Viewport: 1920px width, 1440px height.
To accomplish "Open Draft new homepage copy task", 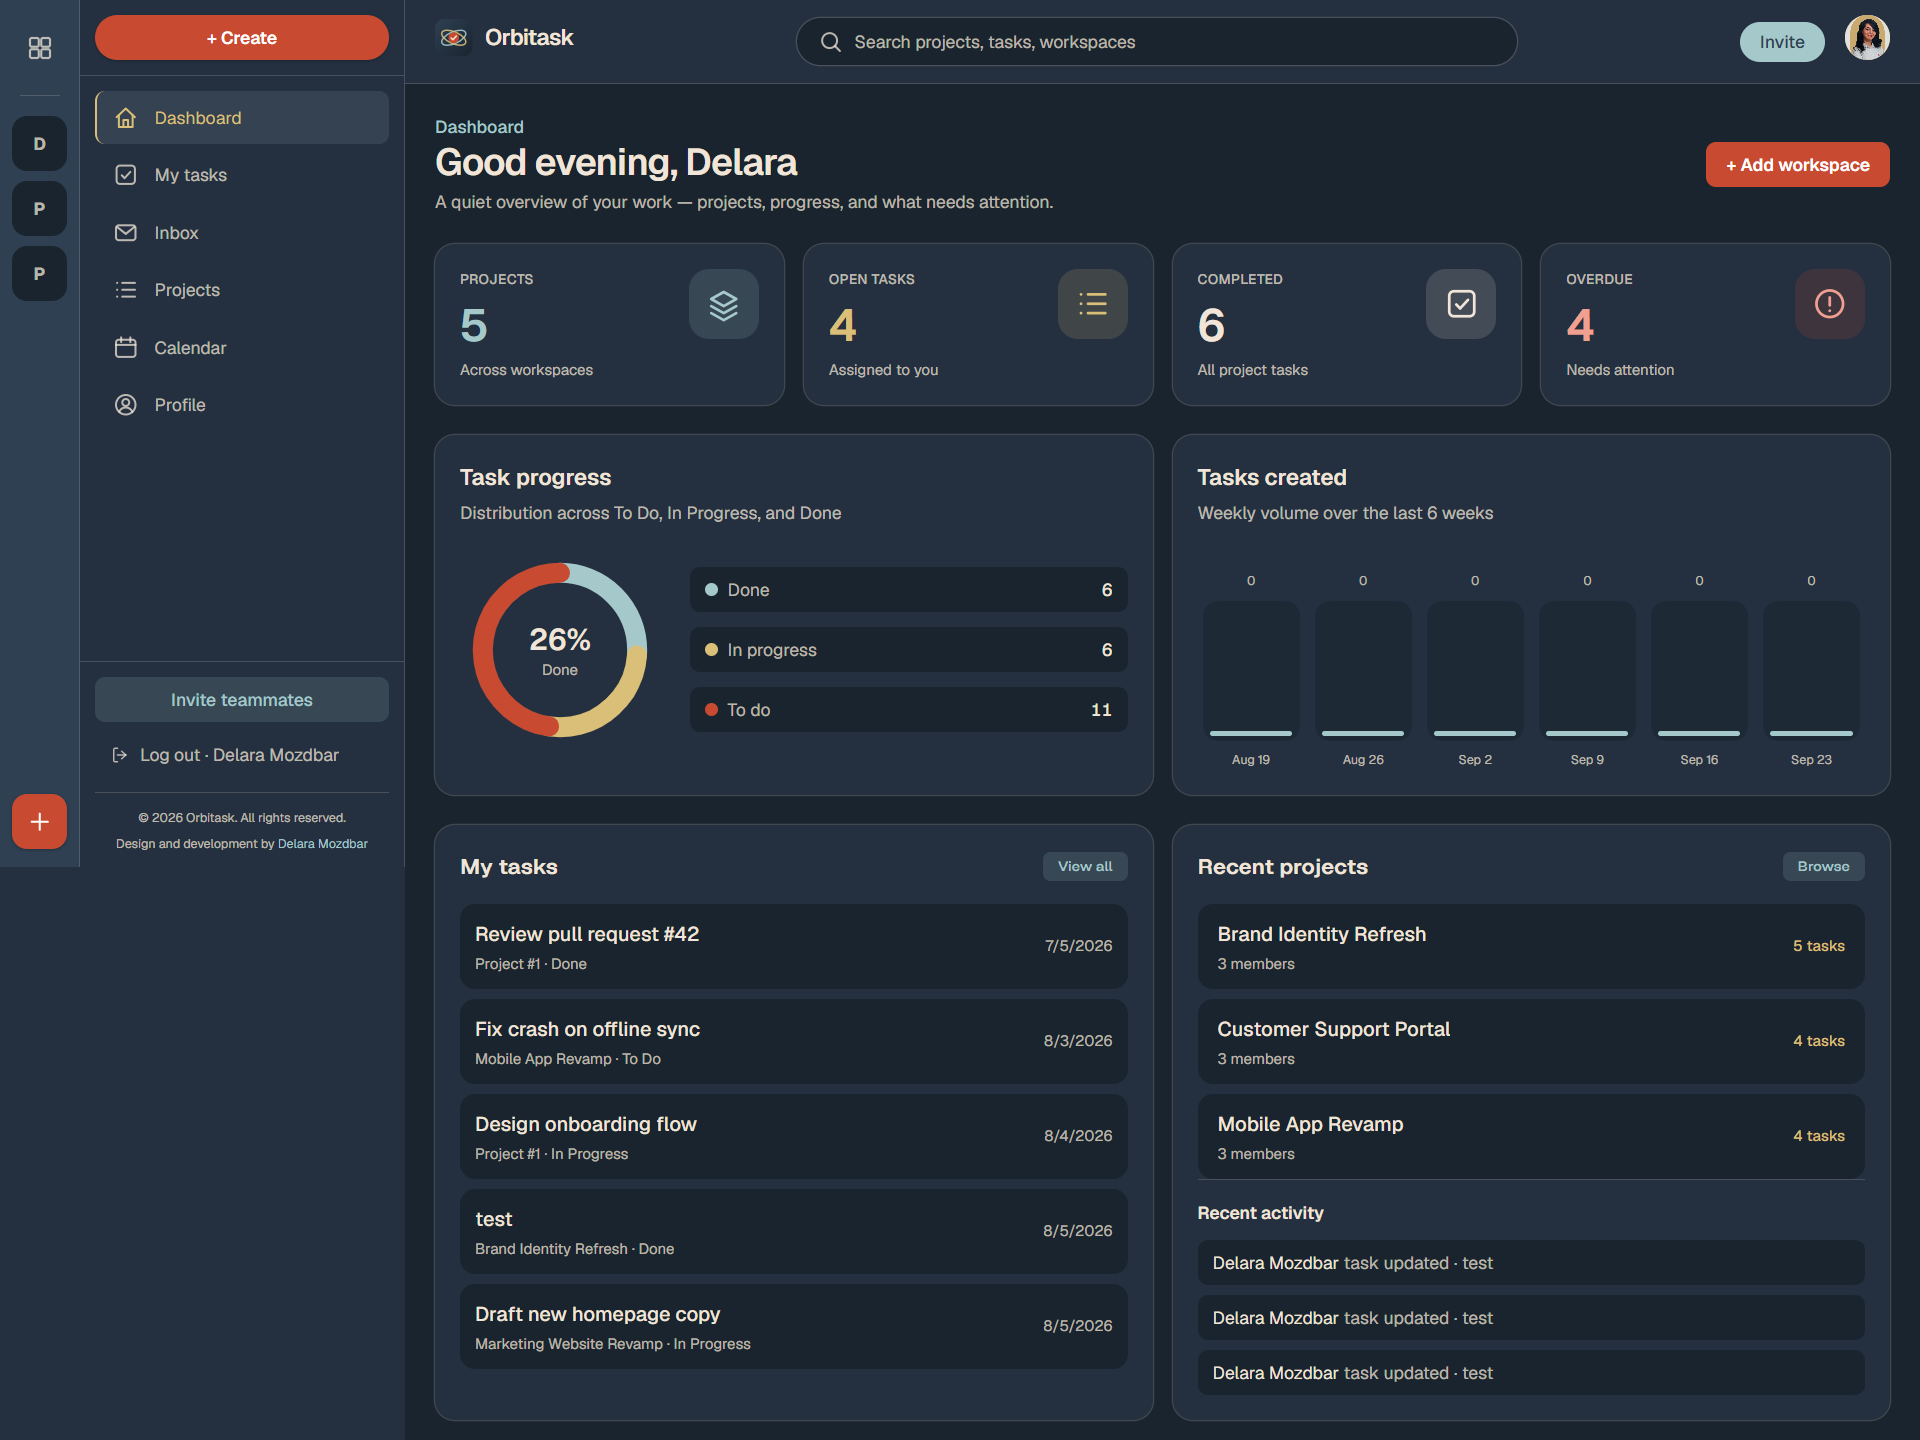I will click(x=793, y=1326).
